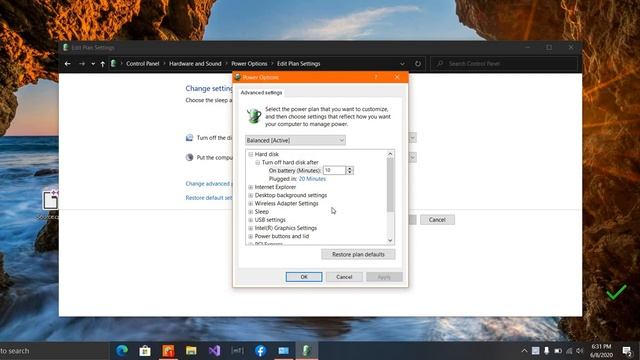Click Edit Plan Settings breadcrumb

pyautogui.click(x=298, y=64)
